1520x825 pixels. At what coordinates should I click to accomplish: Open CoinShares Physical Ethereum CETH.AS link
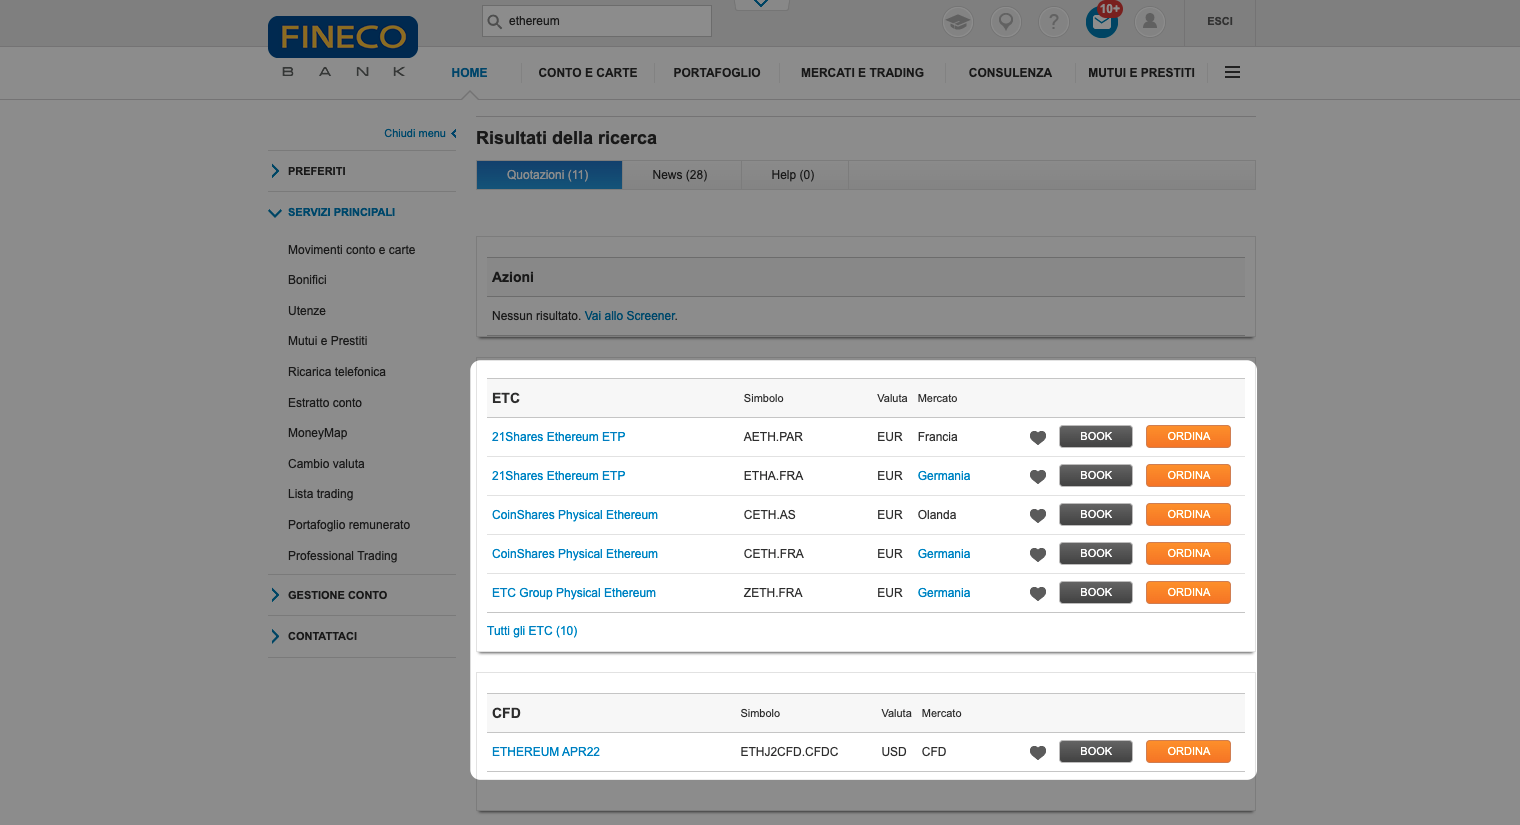pos(575,515)
